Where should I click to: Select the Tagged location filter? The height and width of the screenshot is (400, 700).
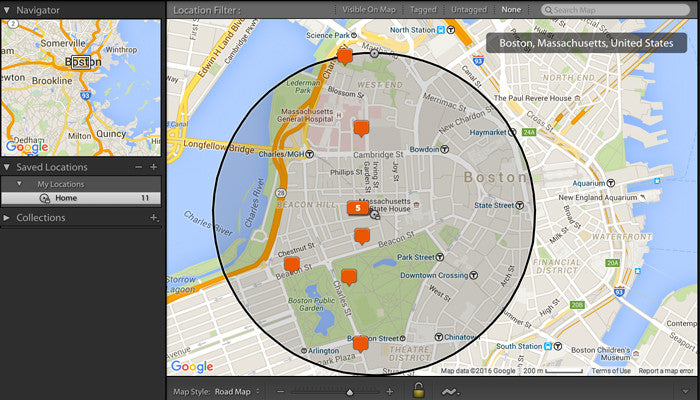(423, 9)
